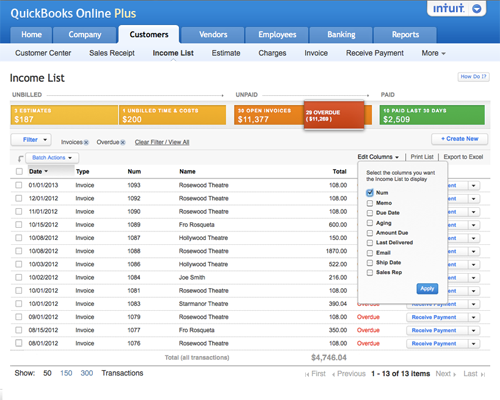Click Receive Payment for invoice 1079
This screenshot has width=500, height=400.
pyautogui.click(x=434, y=317)
